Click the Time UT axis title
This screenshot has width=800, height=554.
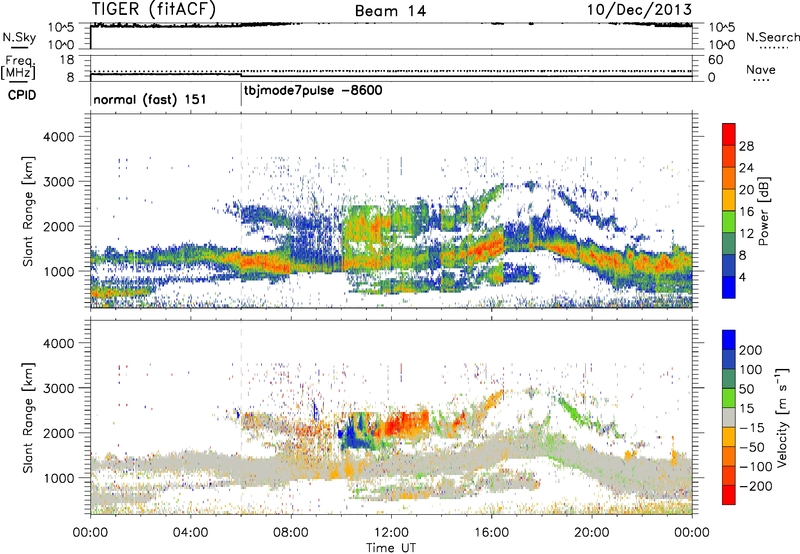click(x=391, y=547)
